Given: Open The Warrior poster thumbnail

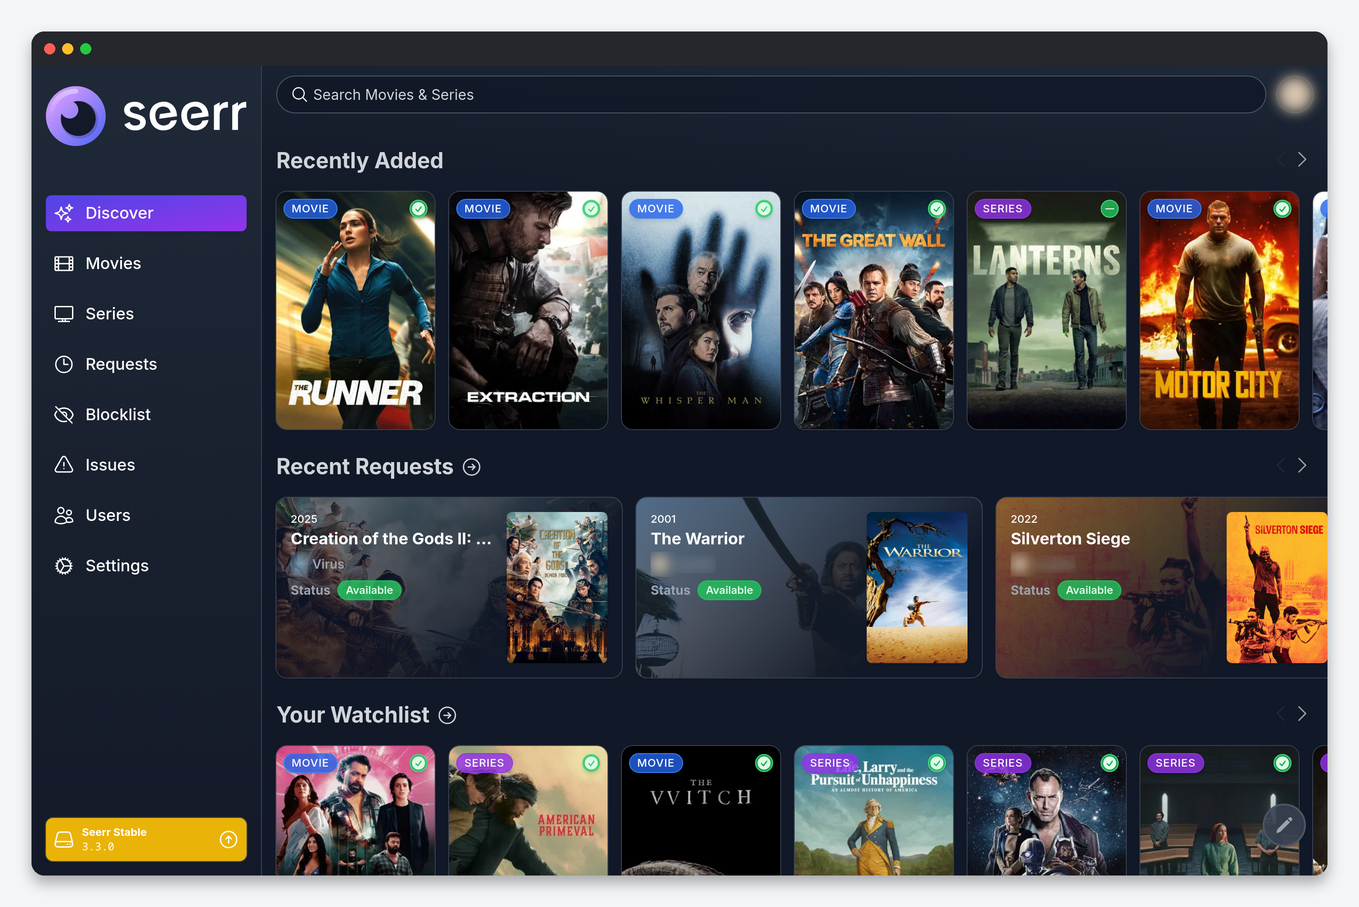Looking at the screenshot, I should (x=917, y=588).
